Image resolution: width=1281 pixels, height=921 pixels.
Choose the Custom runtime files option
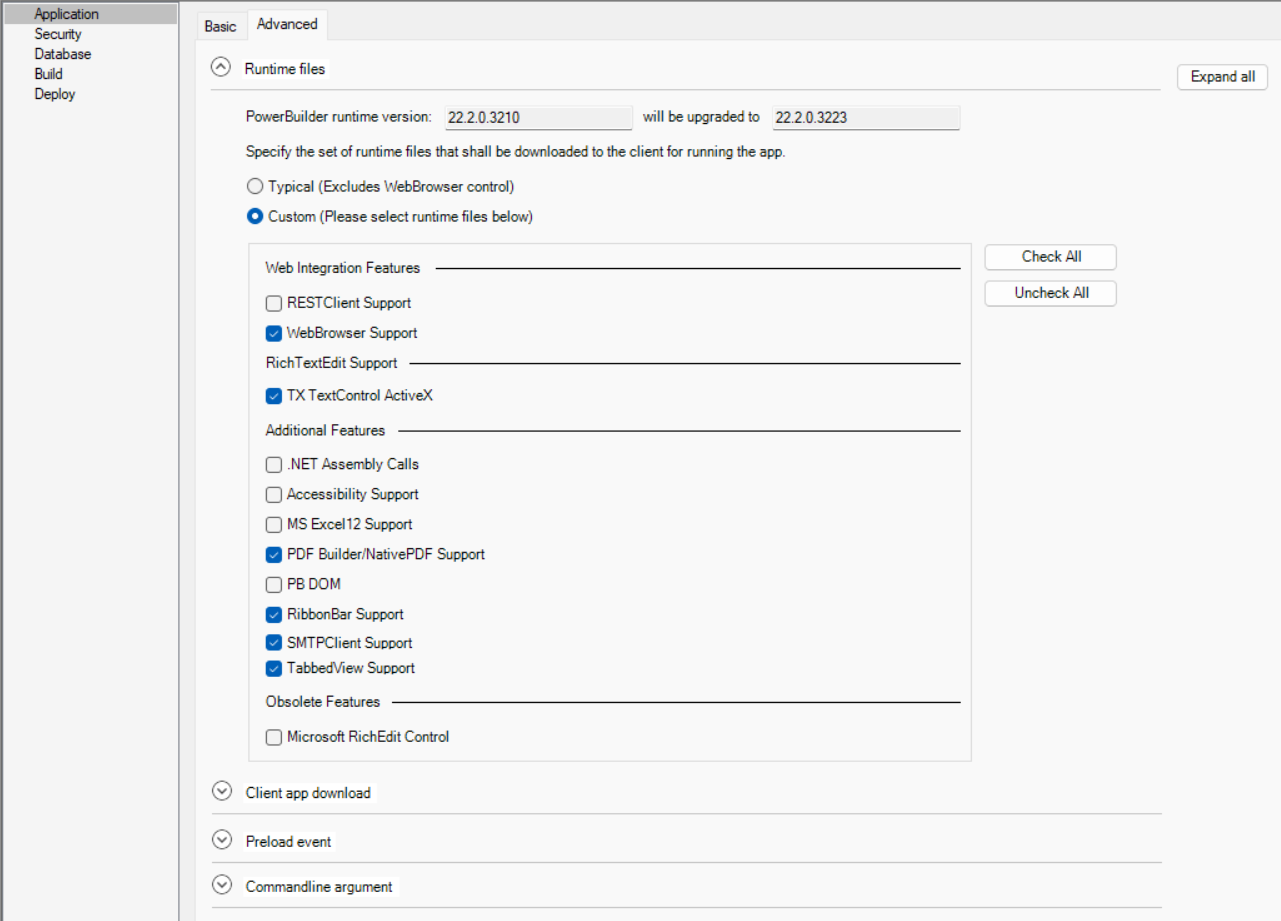(x=255, y=216)
